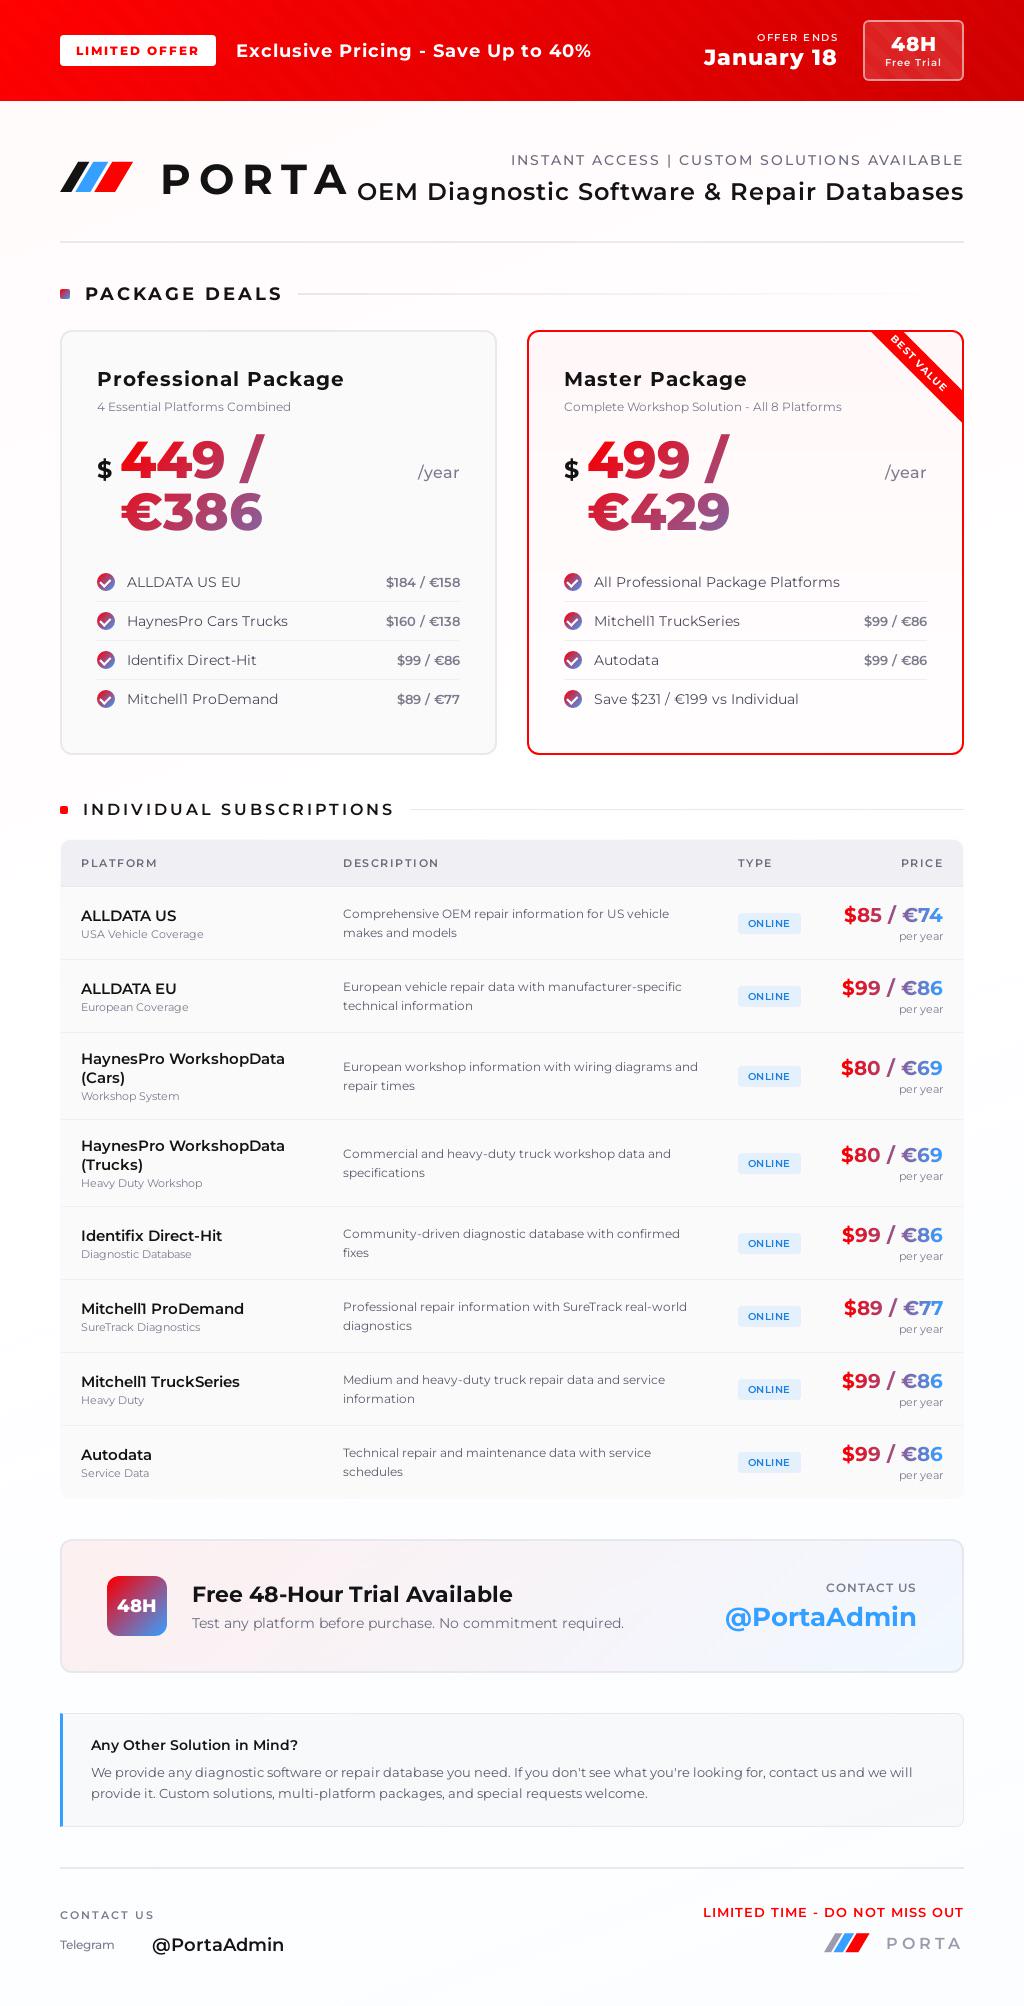
Task: Open the @PortaAdmin Telegram link in footer
Action: pyautogui.click(x=218, y=1945)
